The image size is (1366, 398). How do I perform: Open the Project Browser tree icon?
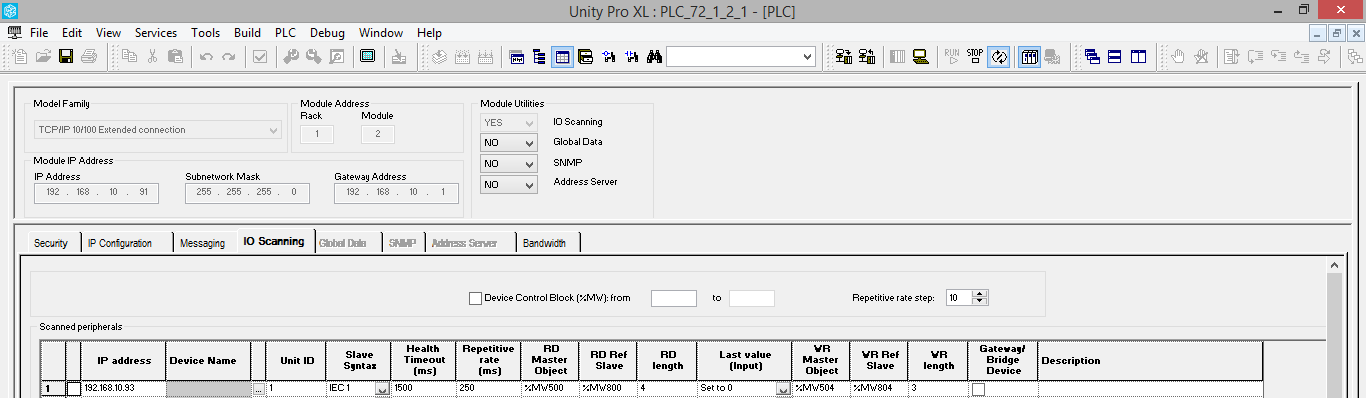point(540,57)
